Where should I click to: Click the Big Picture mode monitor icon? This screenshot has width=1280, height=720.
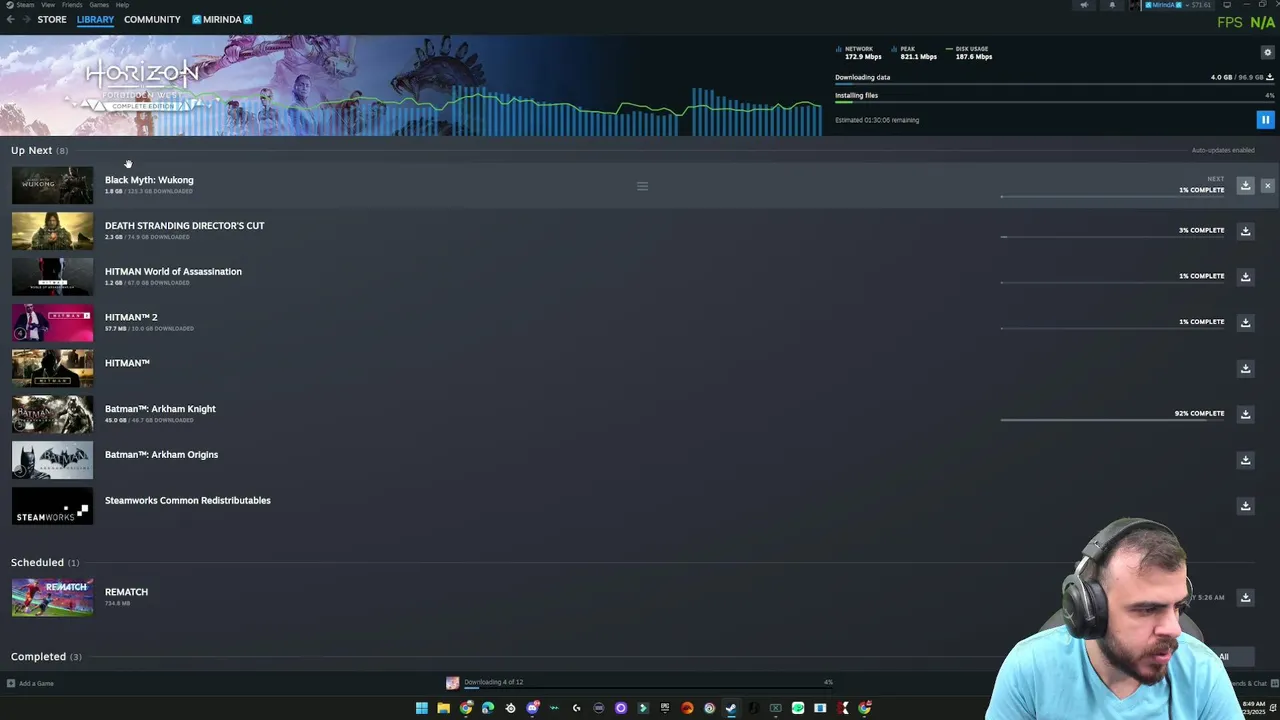[1228, 5]
